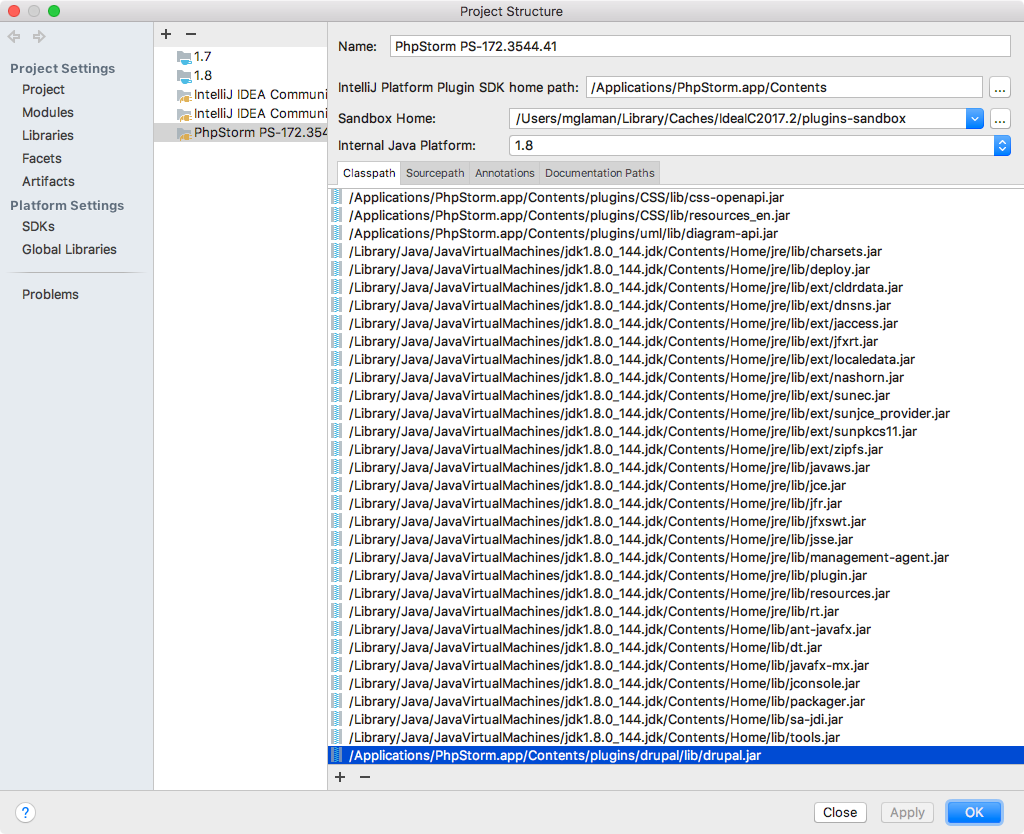Select the cldrdata.jar classpath entry

click(676, 287)
